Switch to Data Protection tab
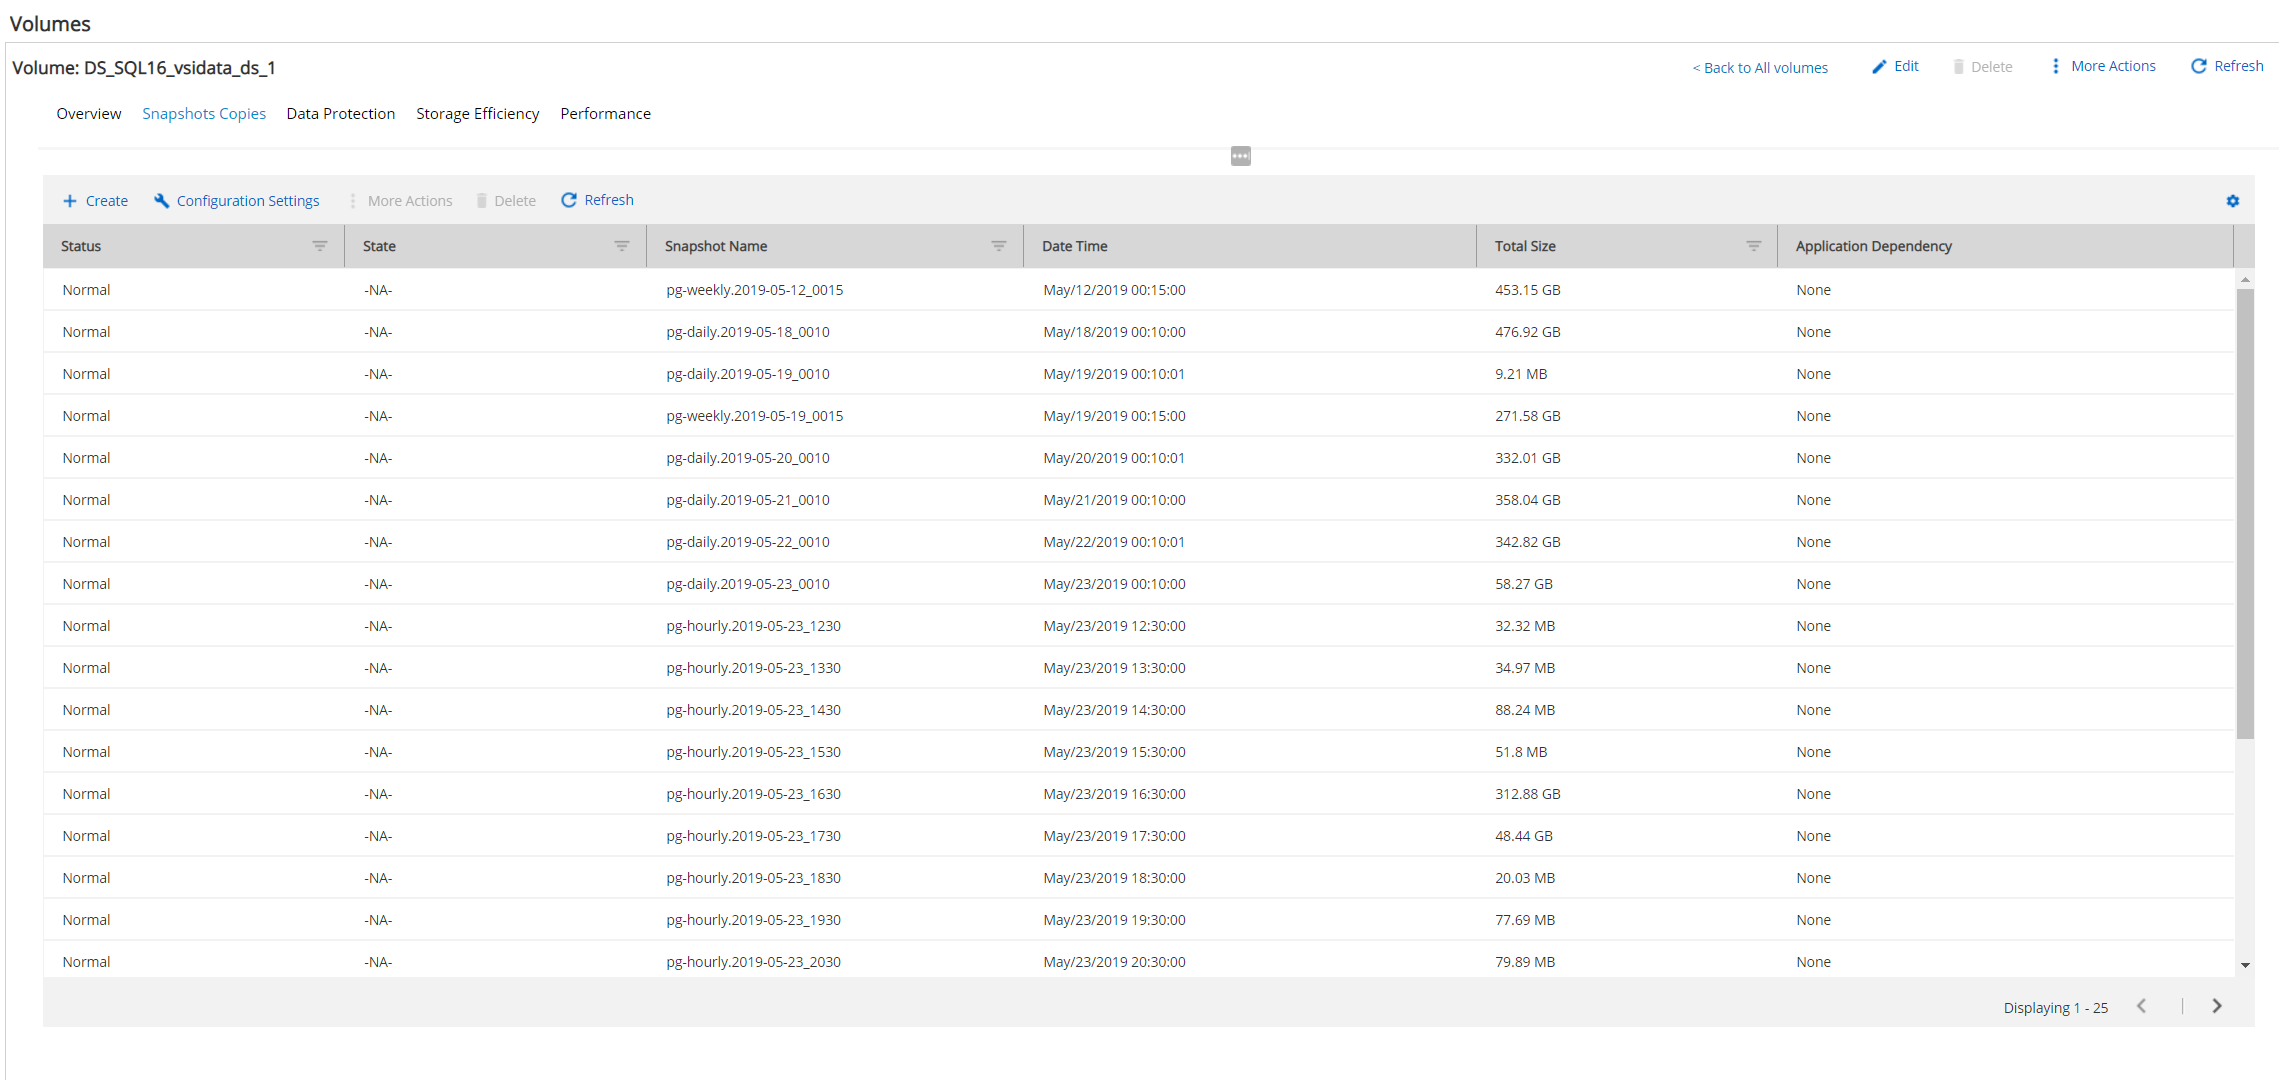Screen dimensions: 2279x1080 pos(341,114)
